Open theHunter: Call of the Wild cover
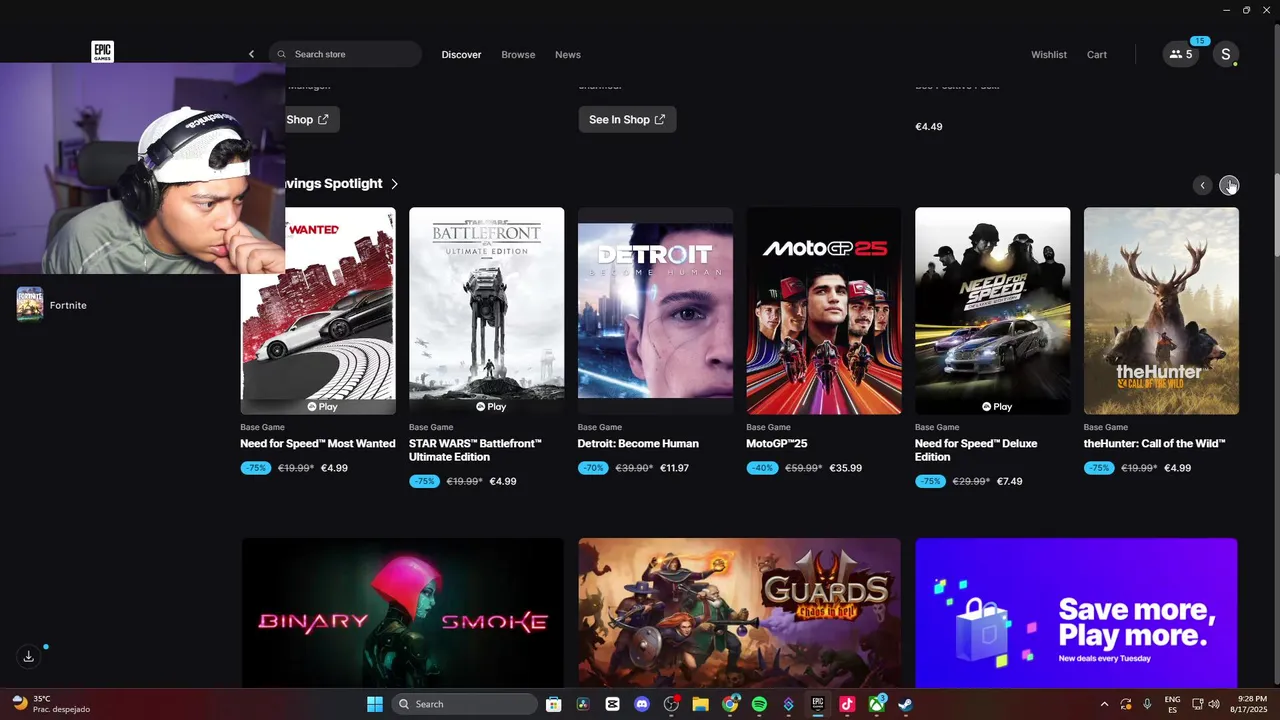Image resolution: width=1280 pixels, height=720 pixels. coord(1161,311)
